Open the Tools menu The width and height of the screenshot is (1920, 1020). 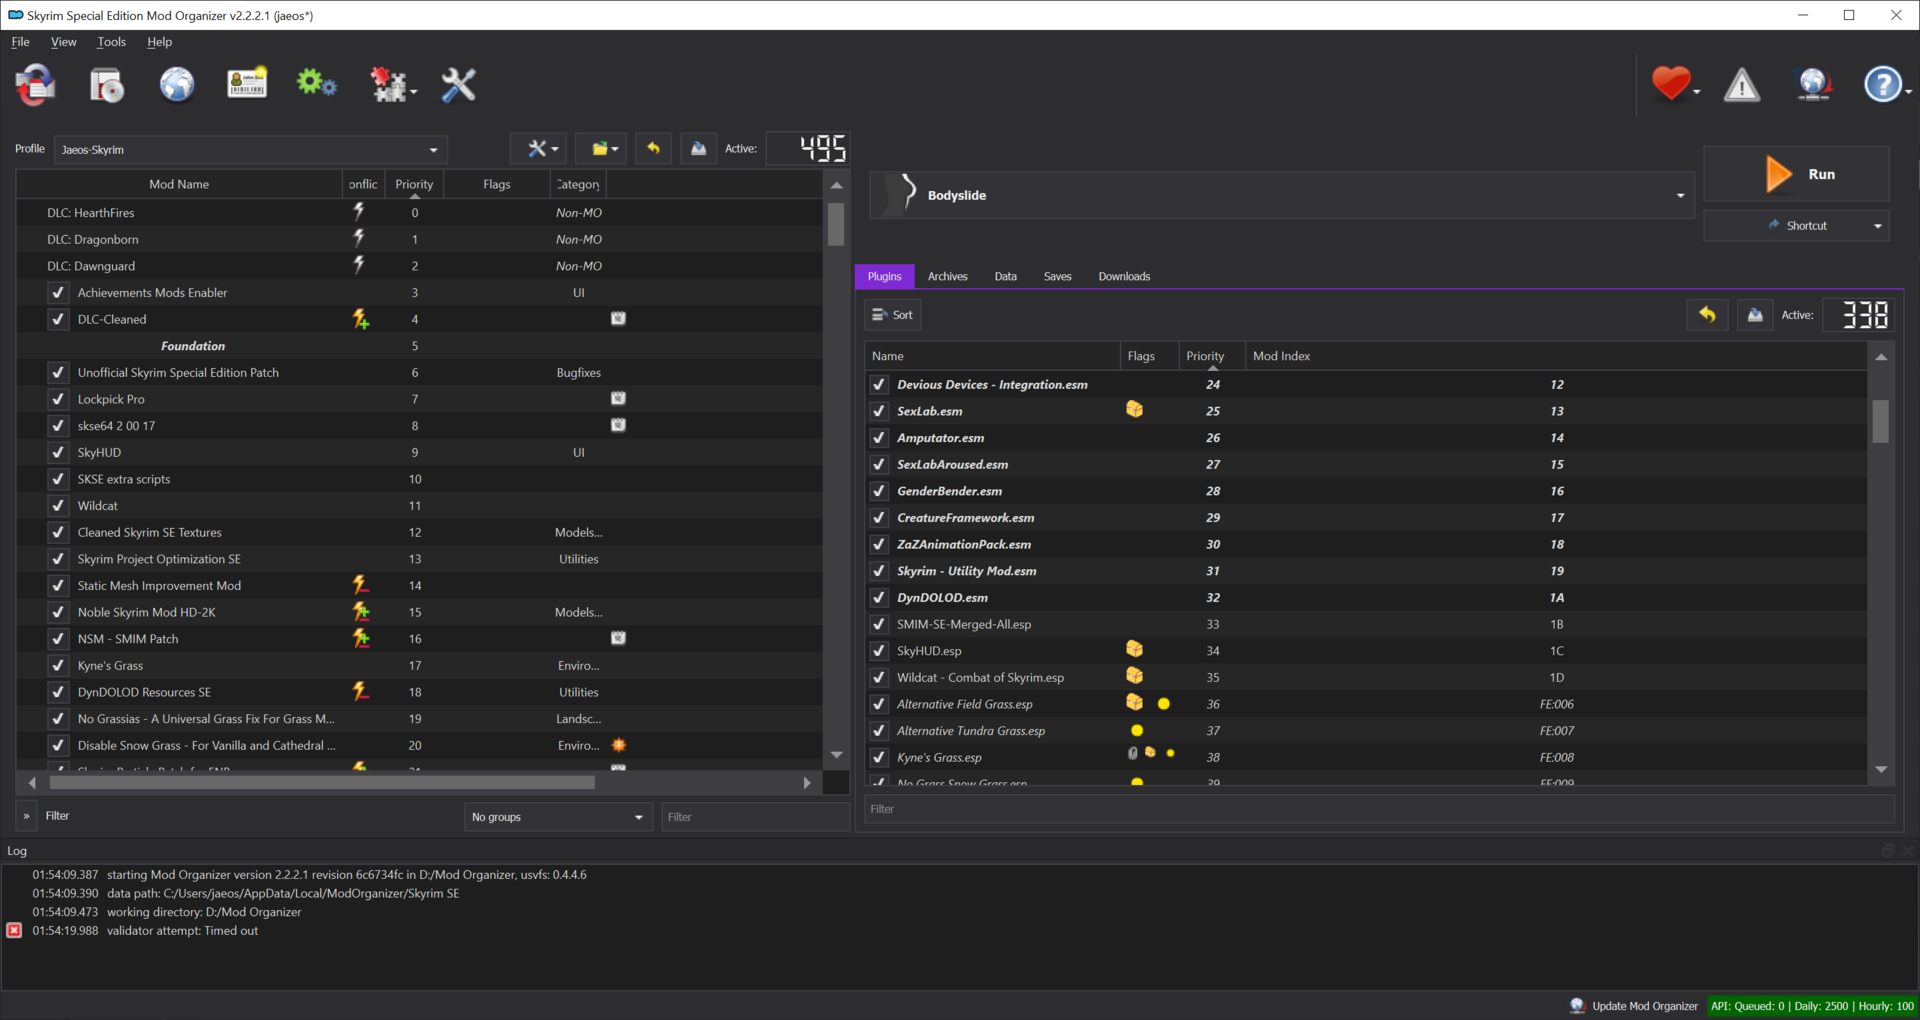pyautogui.click(x=111, y=42)
